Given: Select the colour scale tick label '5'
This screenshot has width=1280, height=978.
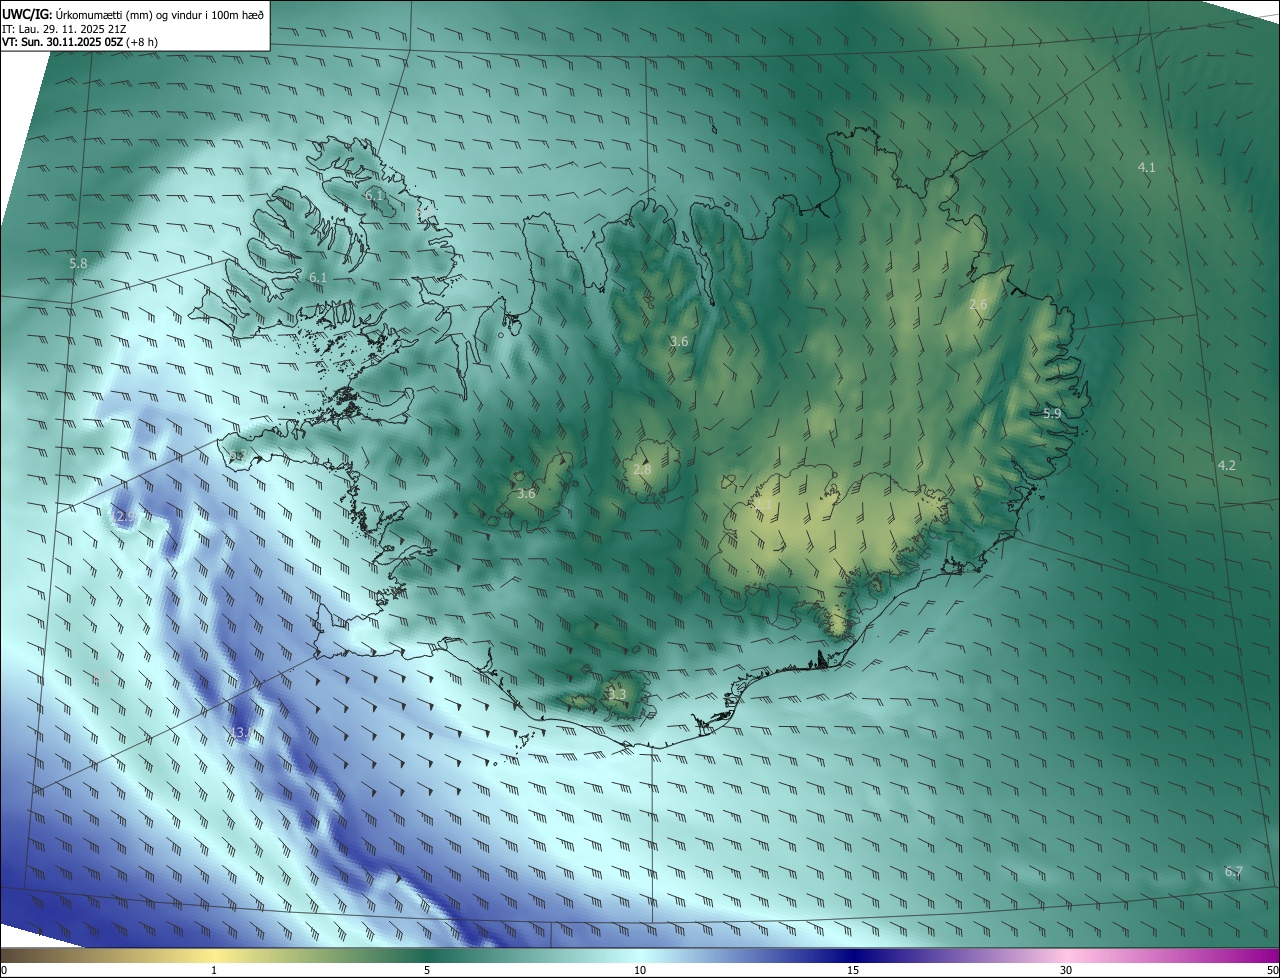Looking at the screenshot, I should (427, 970).
